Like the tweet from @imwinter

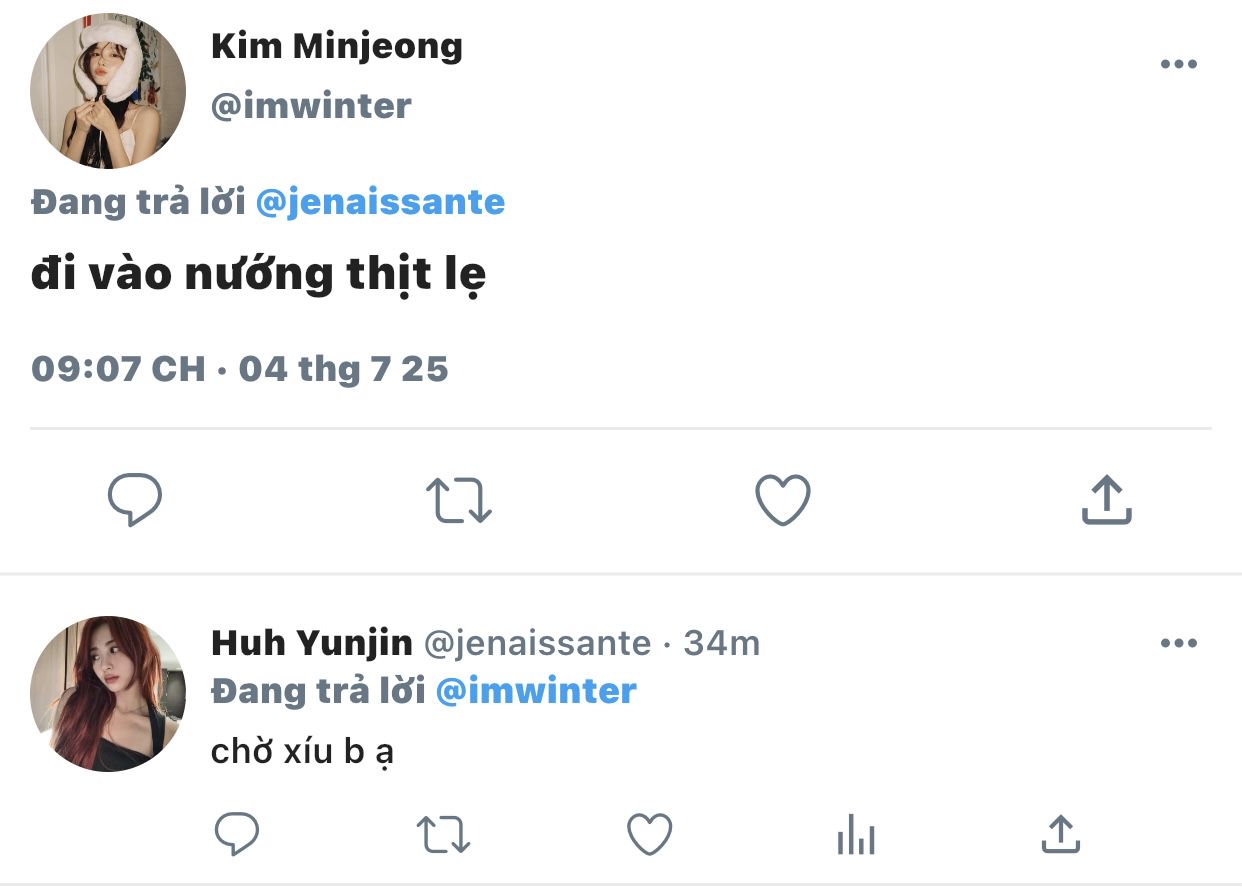point(782,499)
